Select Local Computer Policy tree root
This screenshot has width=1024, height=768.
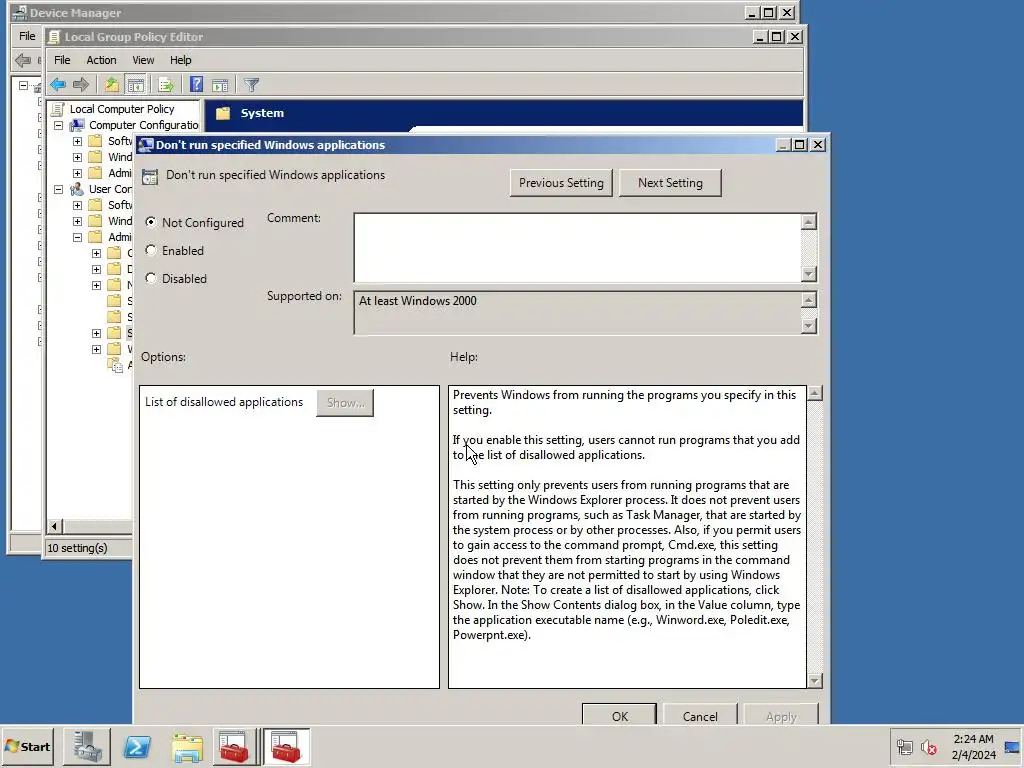click(x=121, y=109)
